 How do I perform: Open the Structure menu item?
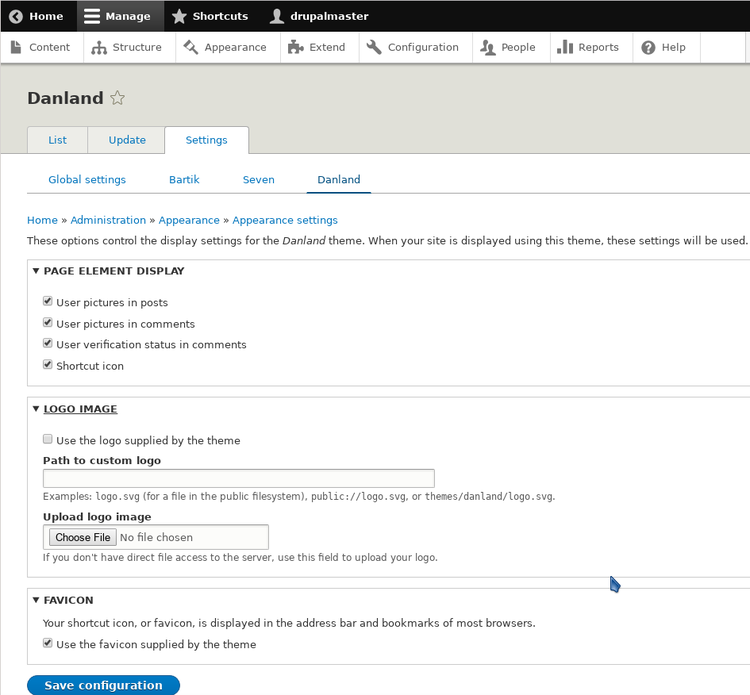coord(129,47)
